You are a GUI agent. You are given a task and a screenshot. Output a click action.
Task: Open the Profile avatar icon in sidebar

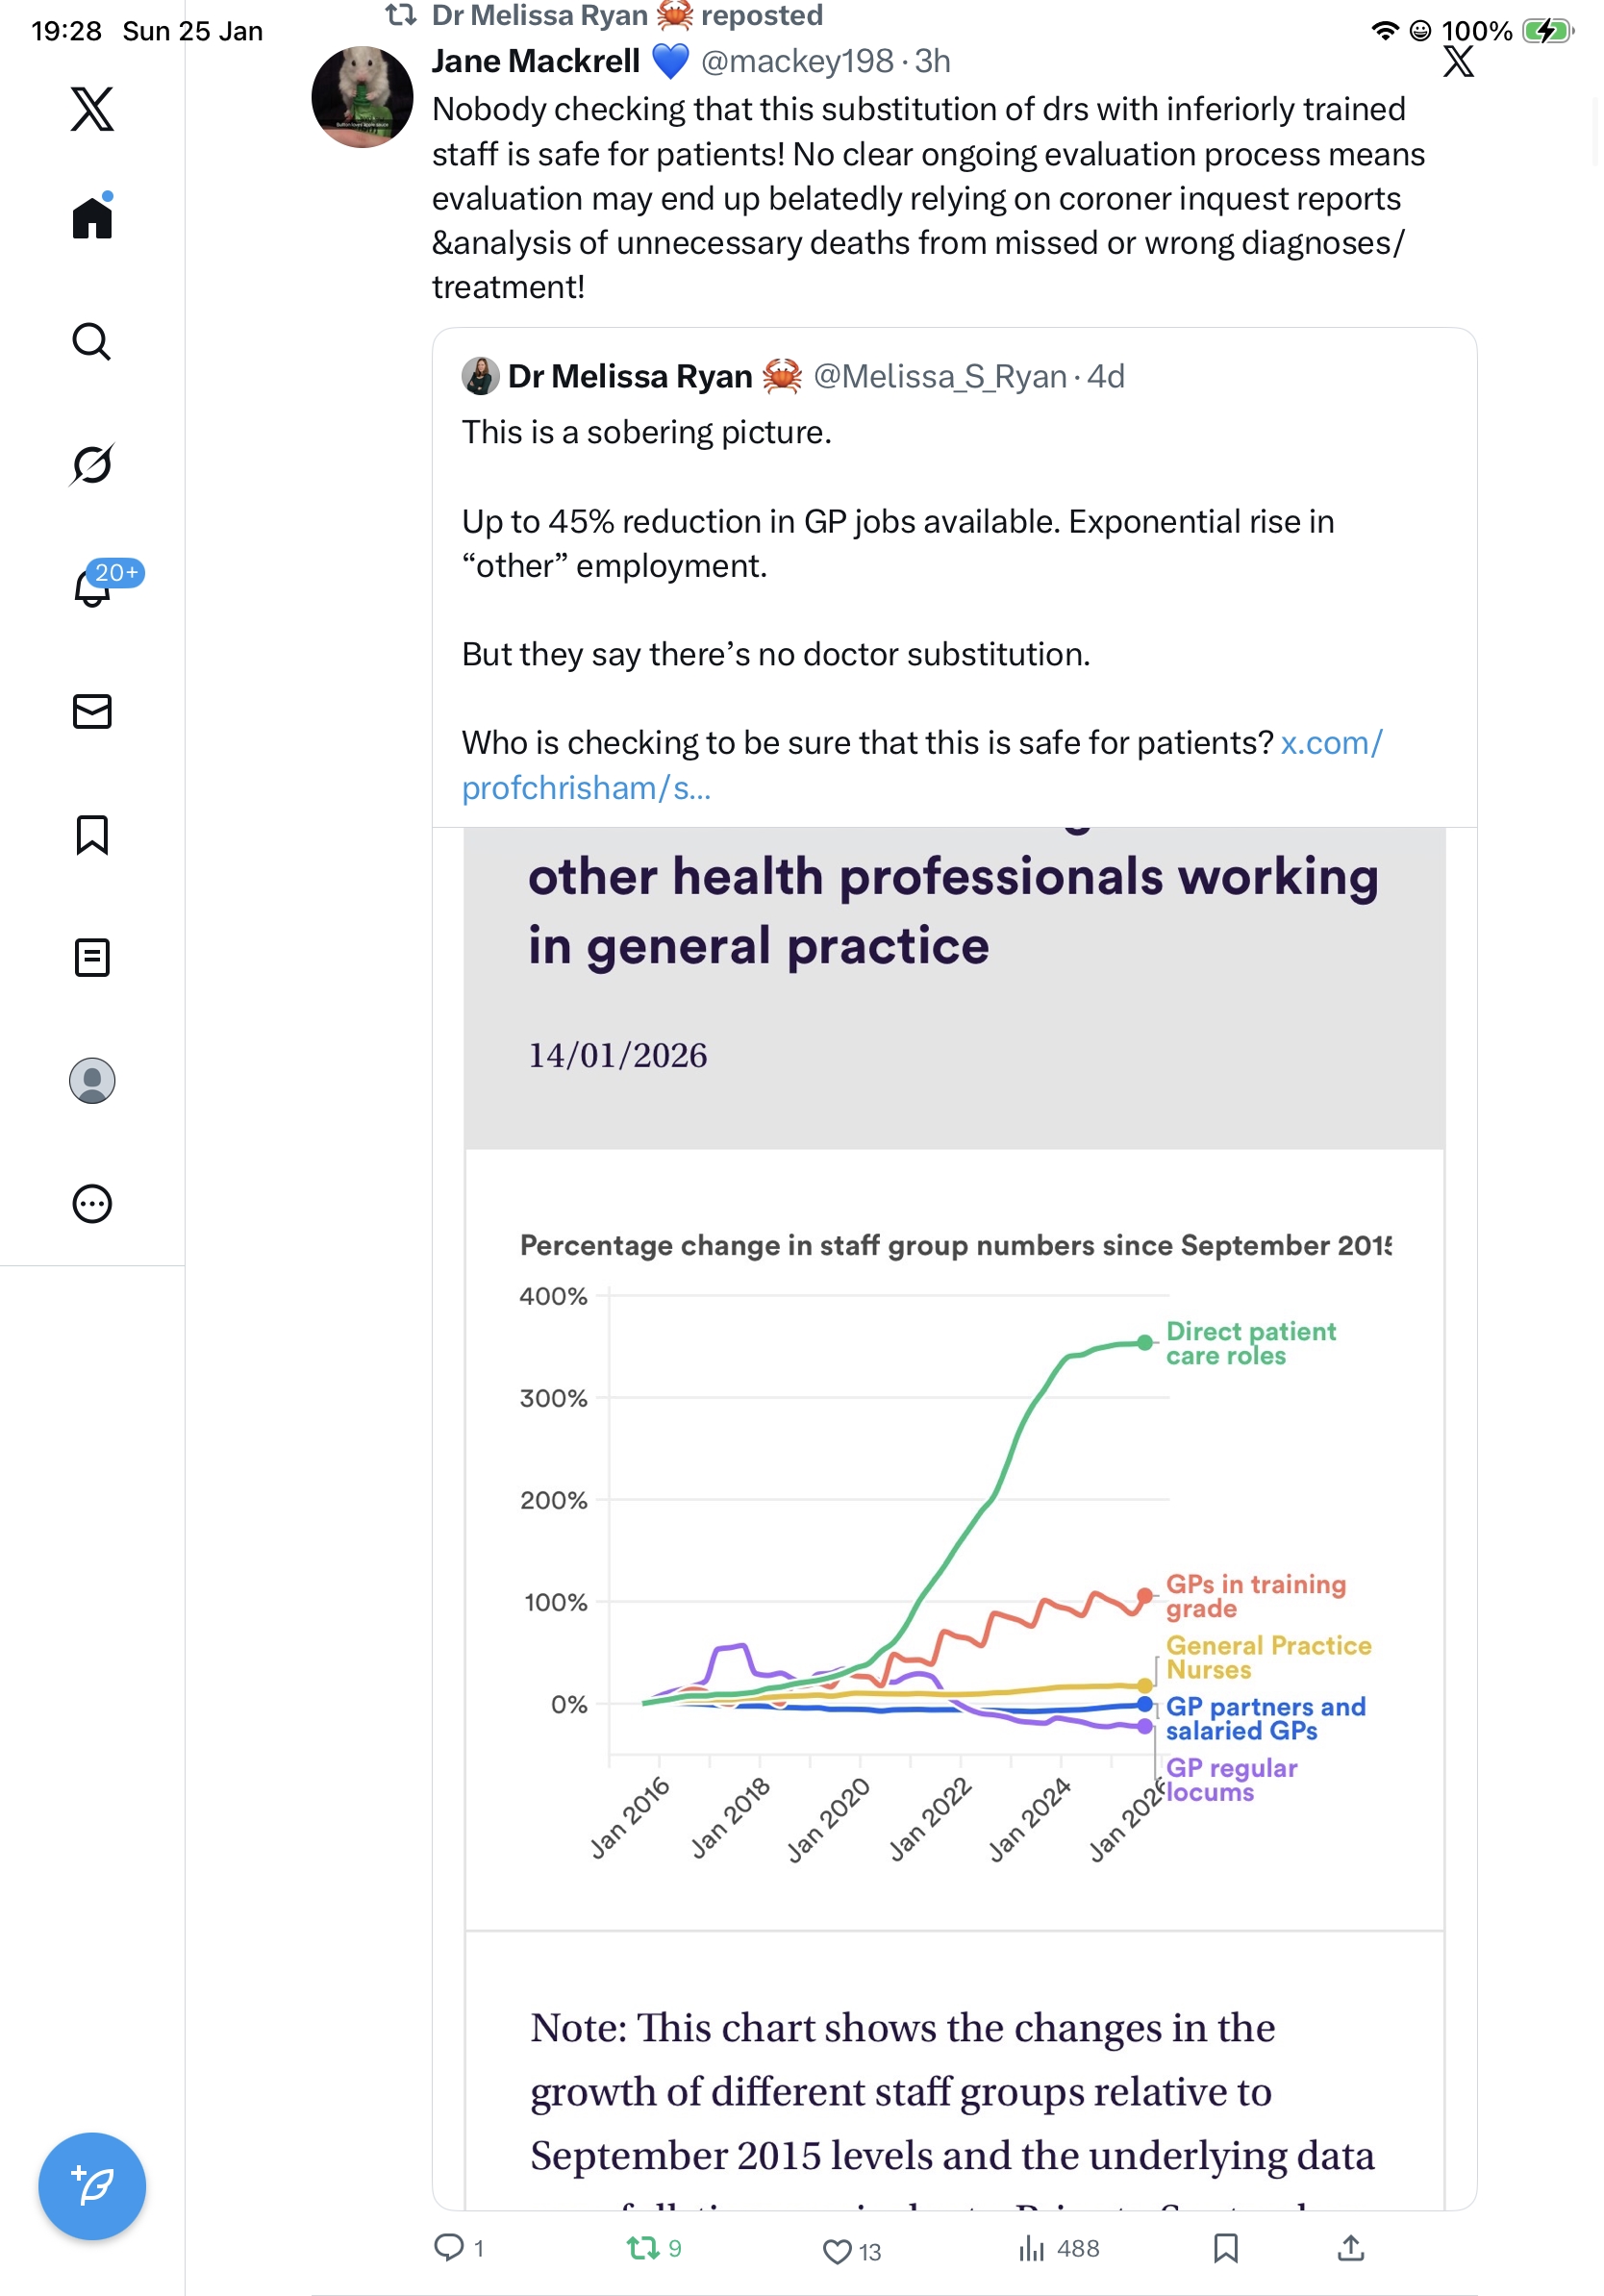tap(92, 1081)
